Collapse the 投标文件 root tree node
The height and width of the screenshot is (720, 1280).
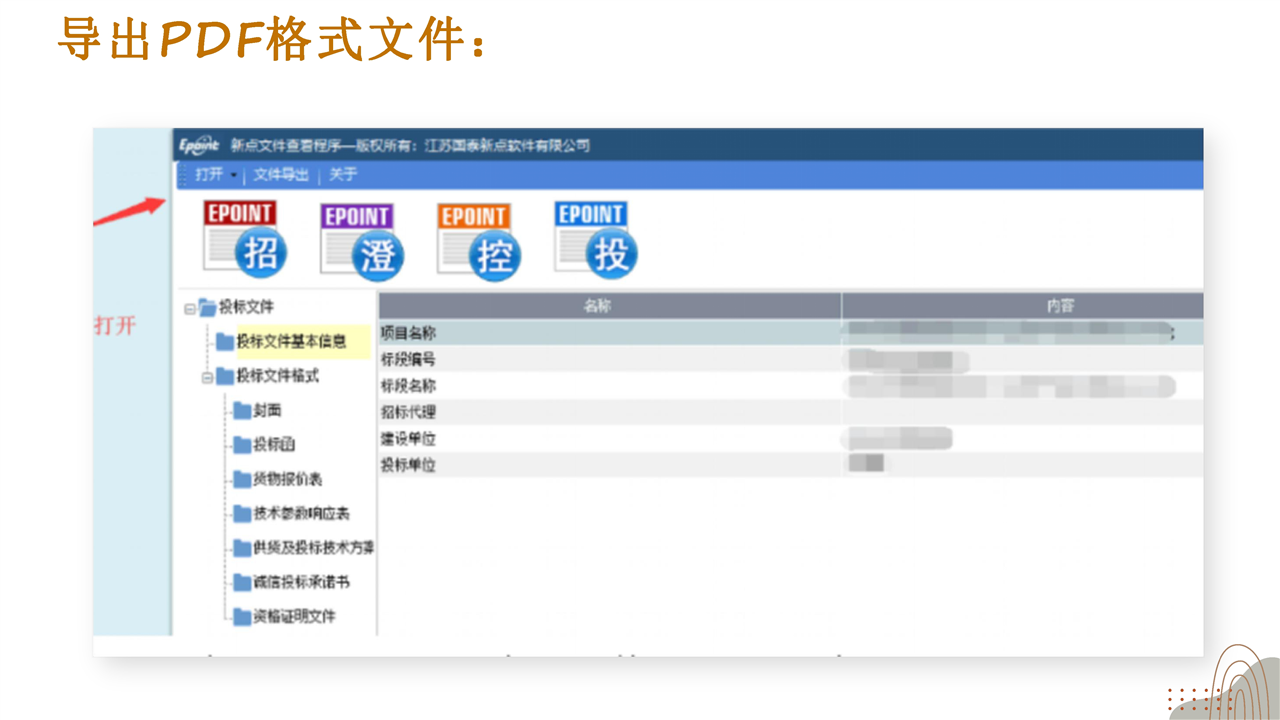click(189, 307)
